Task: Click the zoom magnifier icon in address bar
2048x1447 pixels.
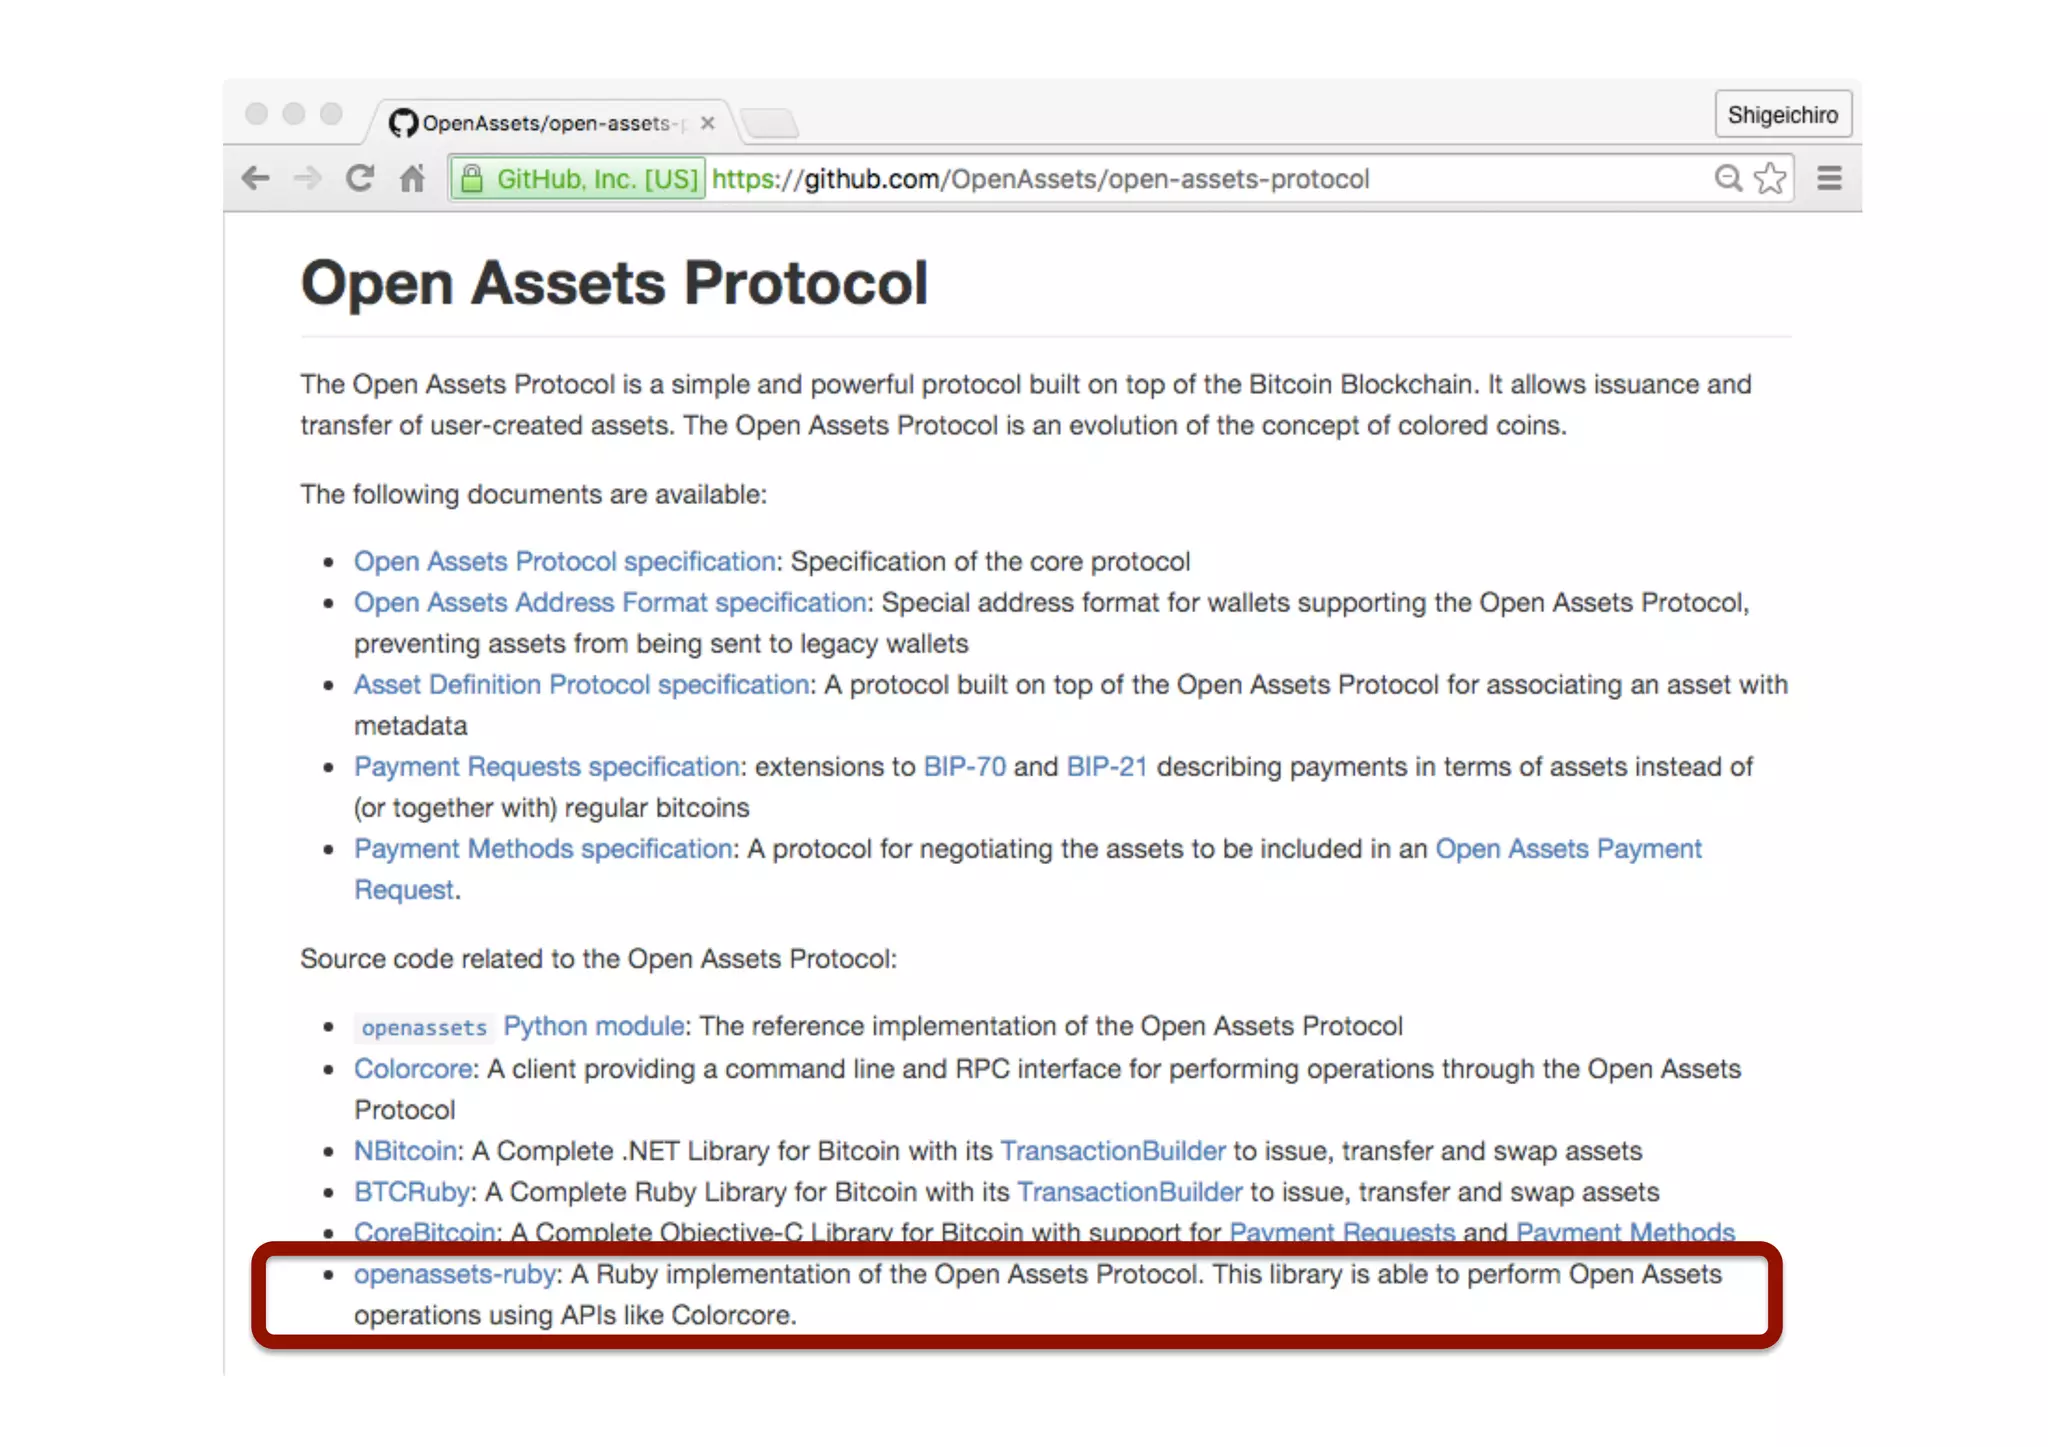Action: pyautogui.click(x=1727, y=179)
